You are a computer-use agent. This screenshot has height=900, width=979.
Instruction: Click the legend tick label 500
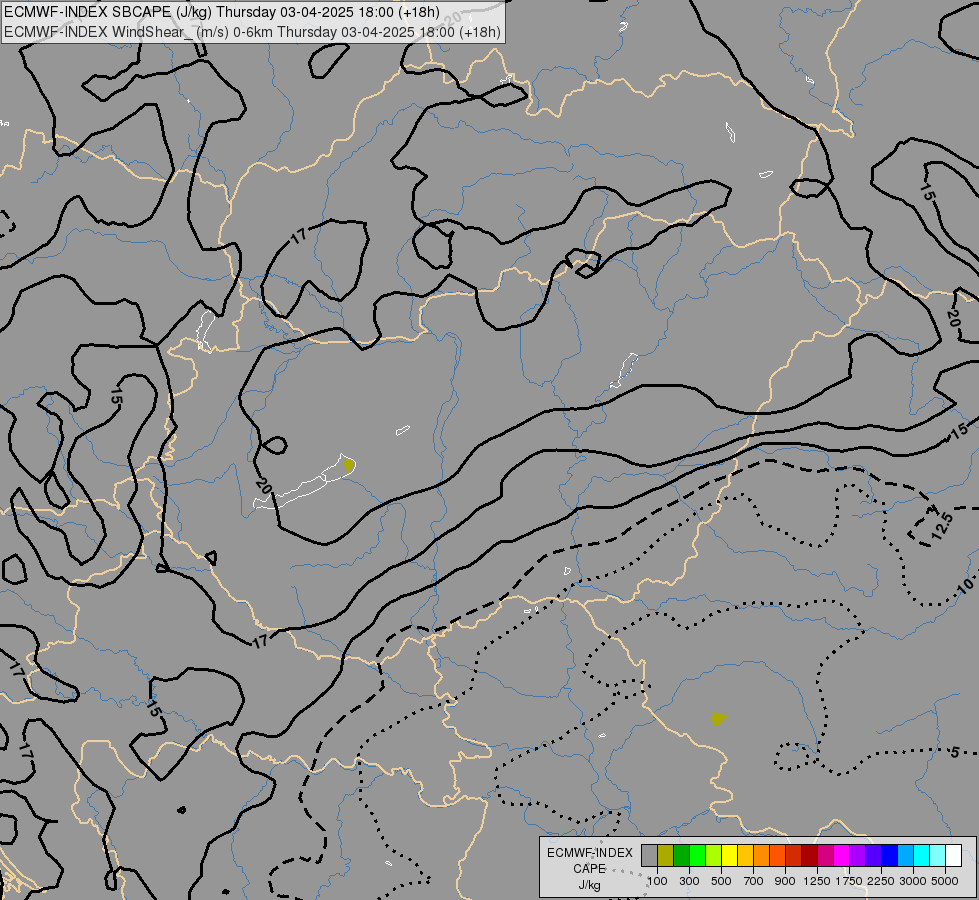721,881
